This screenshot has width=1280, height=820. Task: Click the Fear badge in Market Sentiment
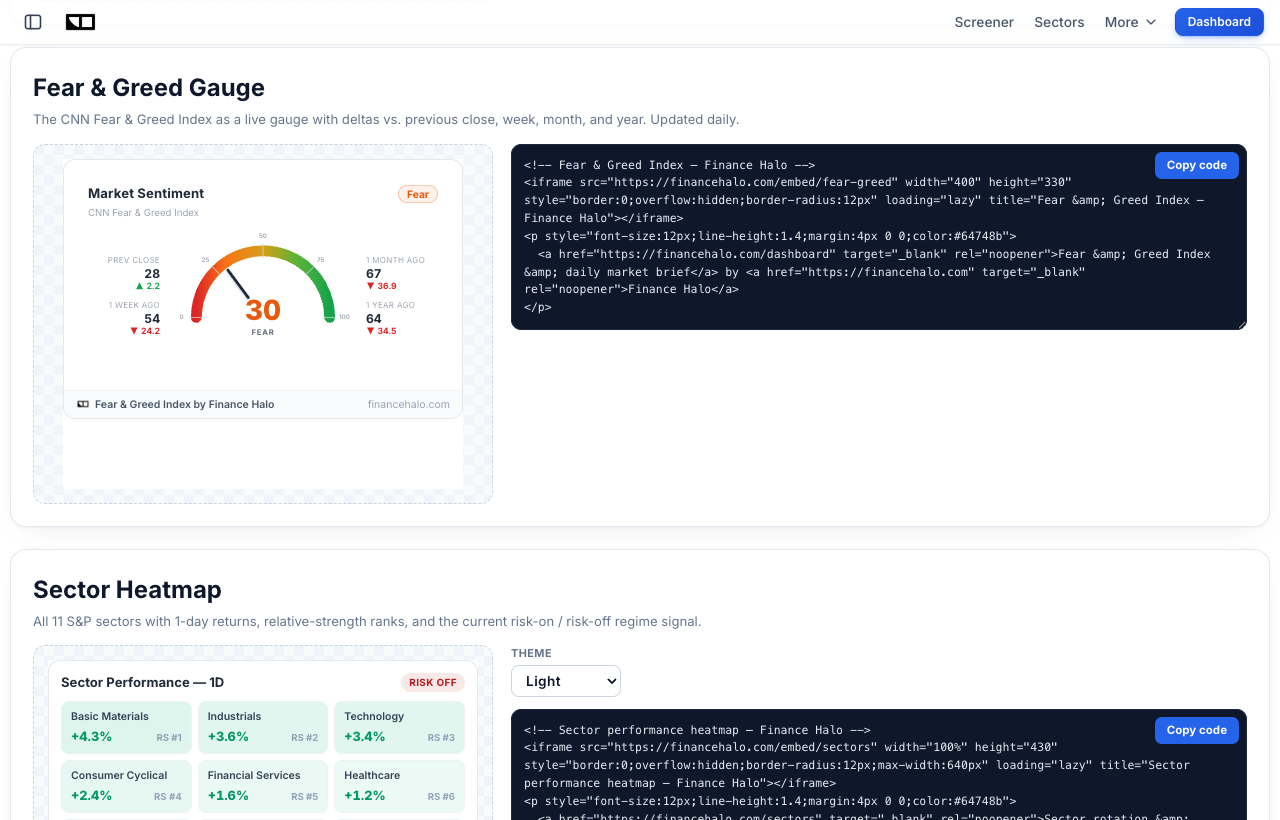click(418, 194)
